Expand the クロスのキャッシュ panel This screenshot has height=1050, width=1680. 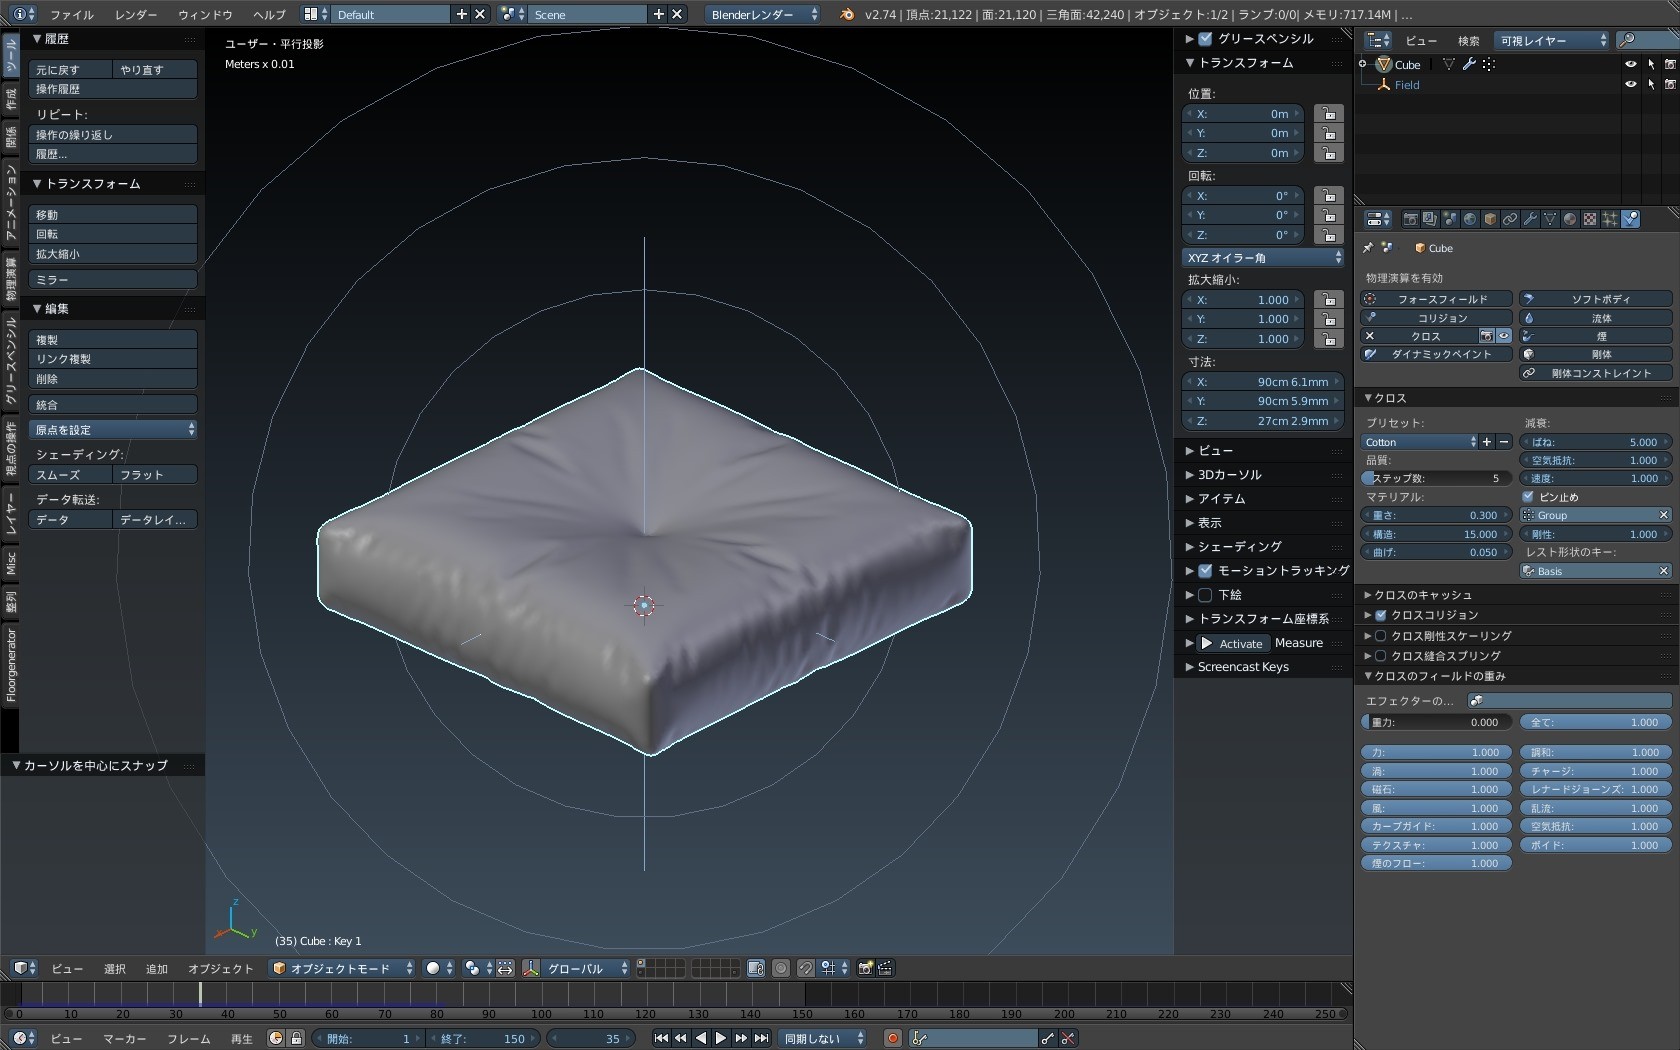1423,595
